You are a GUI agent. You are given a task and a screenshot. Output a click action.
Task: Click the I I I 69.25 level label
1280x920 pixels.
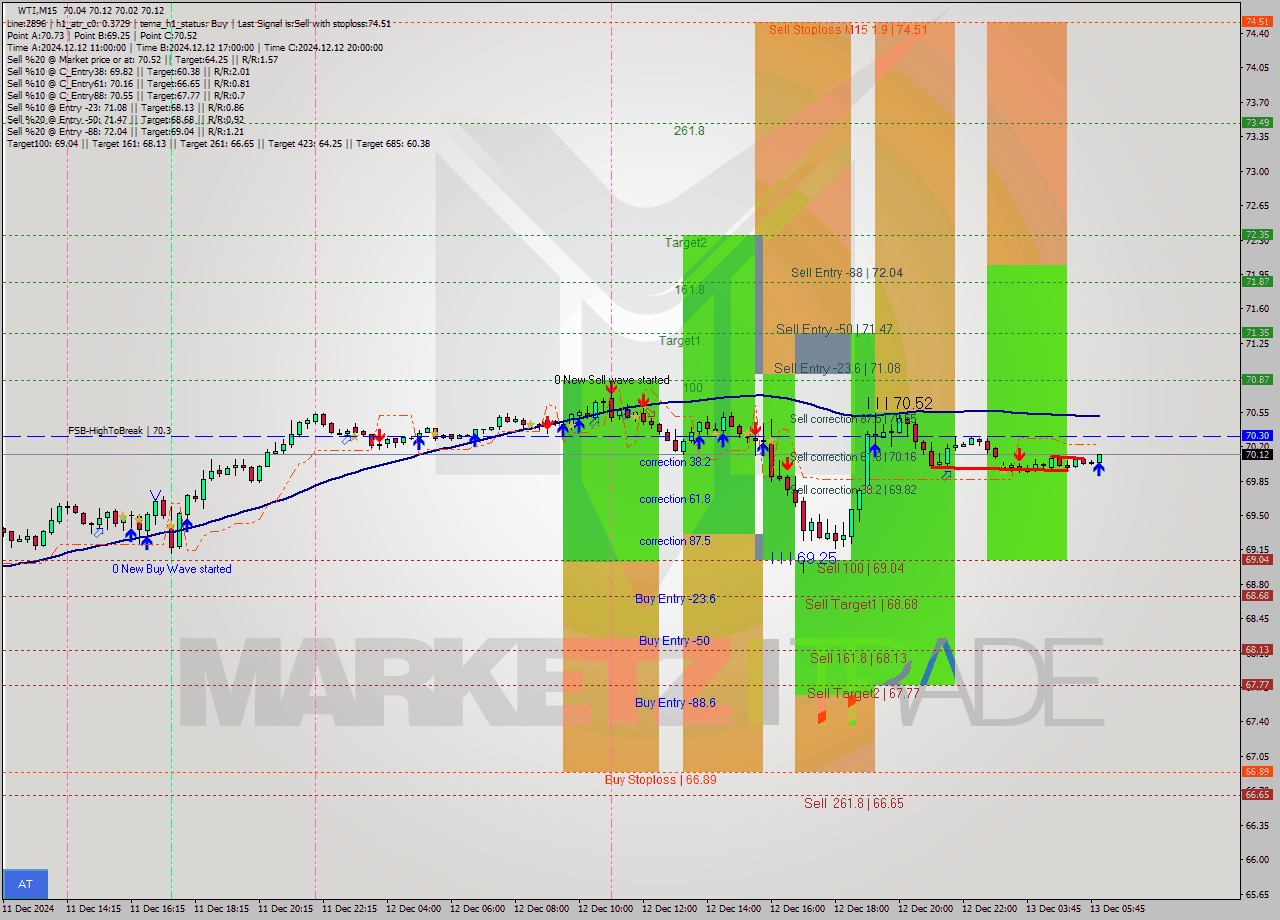click(804, 558)
